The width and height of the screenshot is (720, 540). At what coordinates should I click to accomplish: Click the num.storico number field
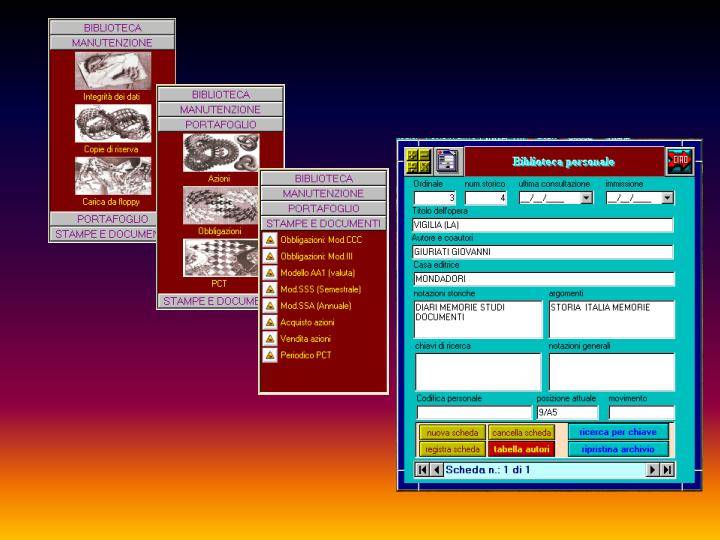(486, 198)
